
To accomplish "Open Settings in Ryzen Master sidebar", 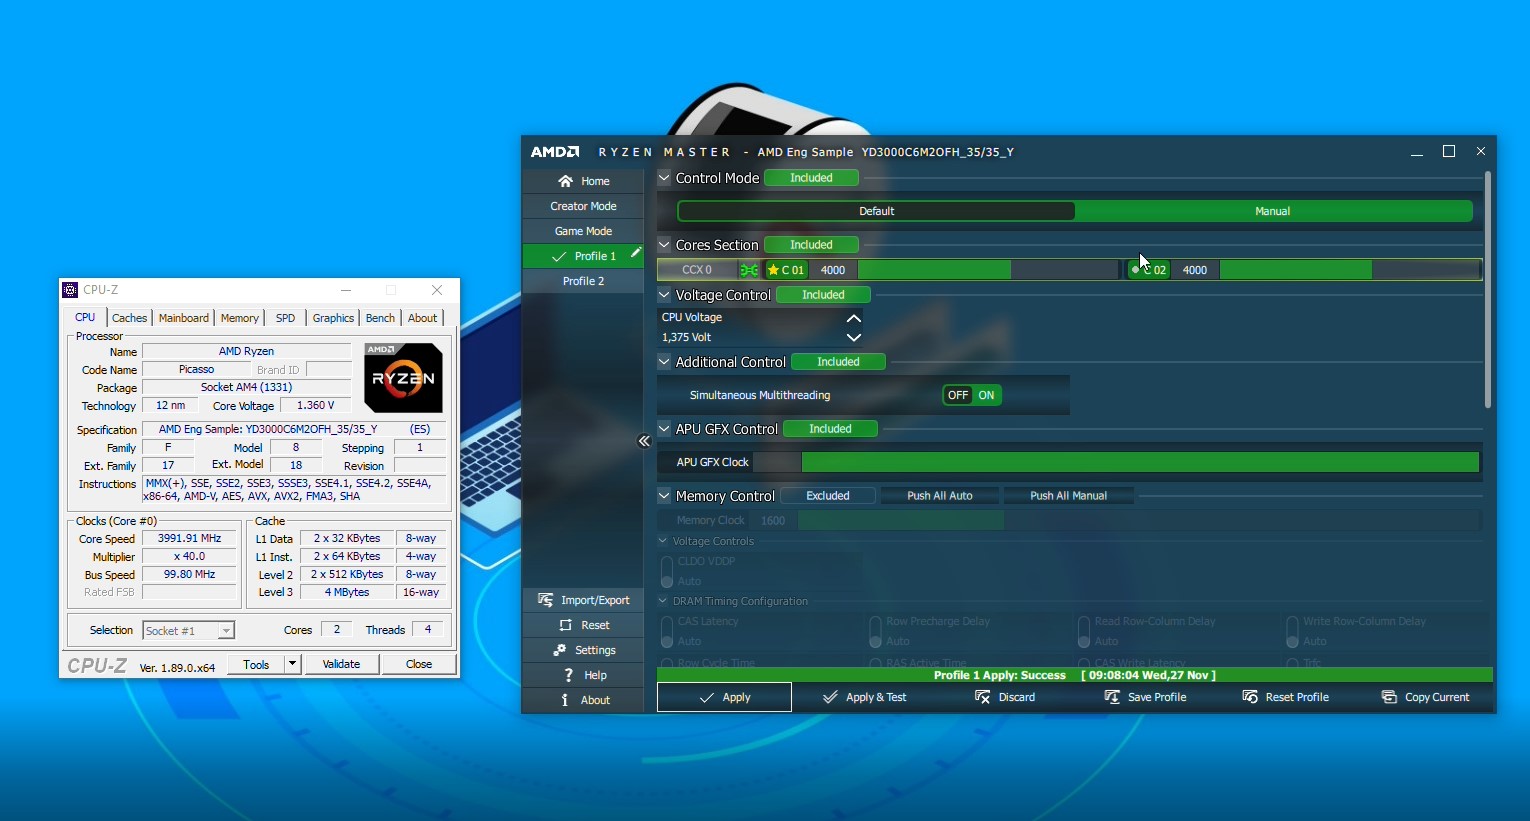I will 583,650.
